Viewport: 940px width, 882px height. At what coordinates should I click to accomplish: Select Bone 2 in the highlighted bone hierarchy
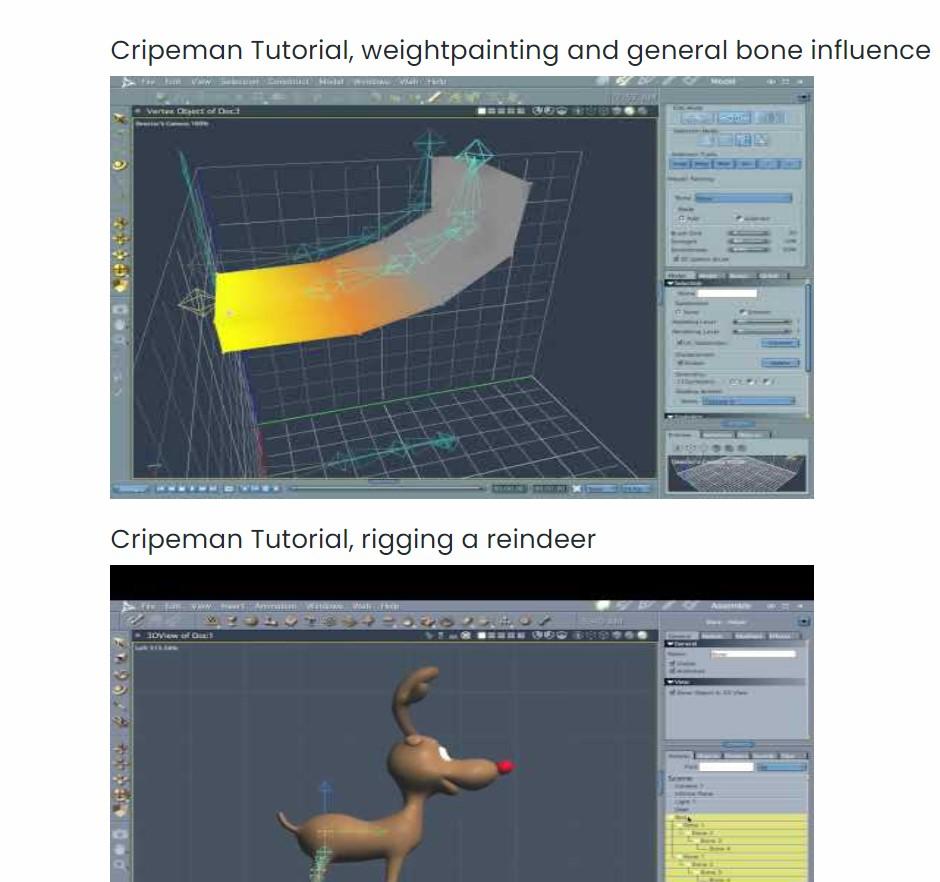tap(702, 833)
